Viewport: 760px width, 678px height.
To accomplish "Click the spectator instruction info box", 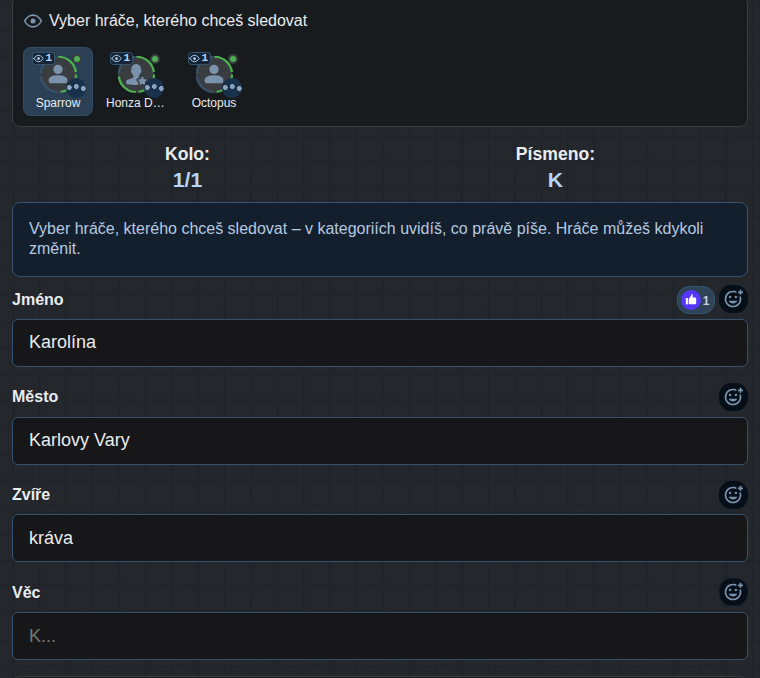I will tap(380, 239).
